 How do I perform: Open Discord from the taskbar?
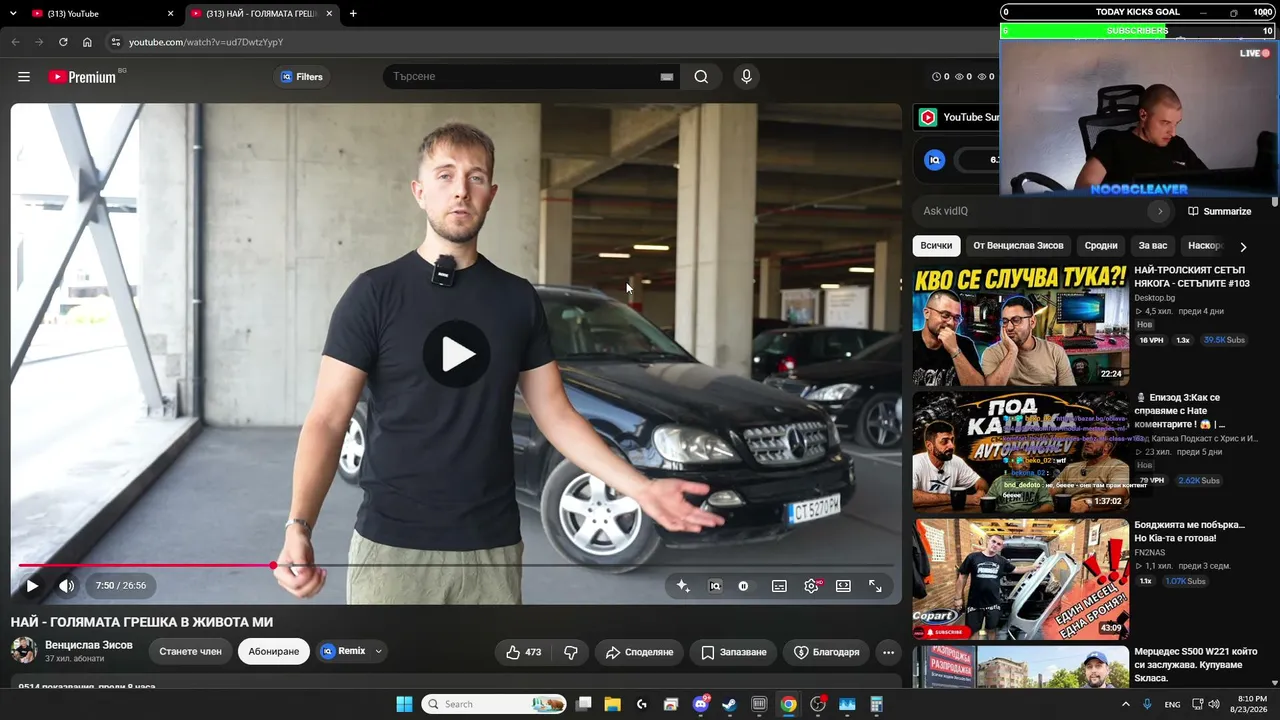click(701, 704)
